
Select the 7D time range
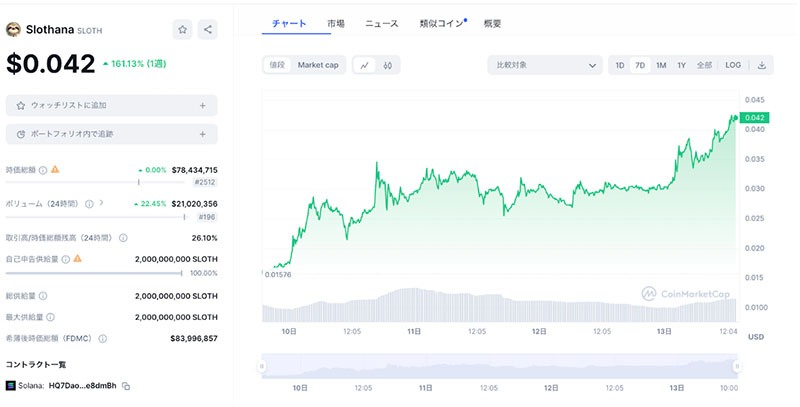click(x=640, y=65)
